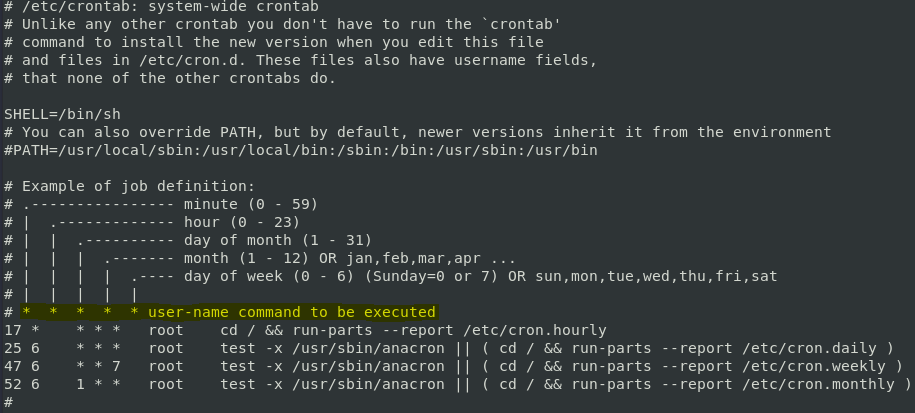
Task: Click minute value 47 in weekly job
Action: pos(12,366)
